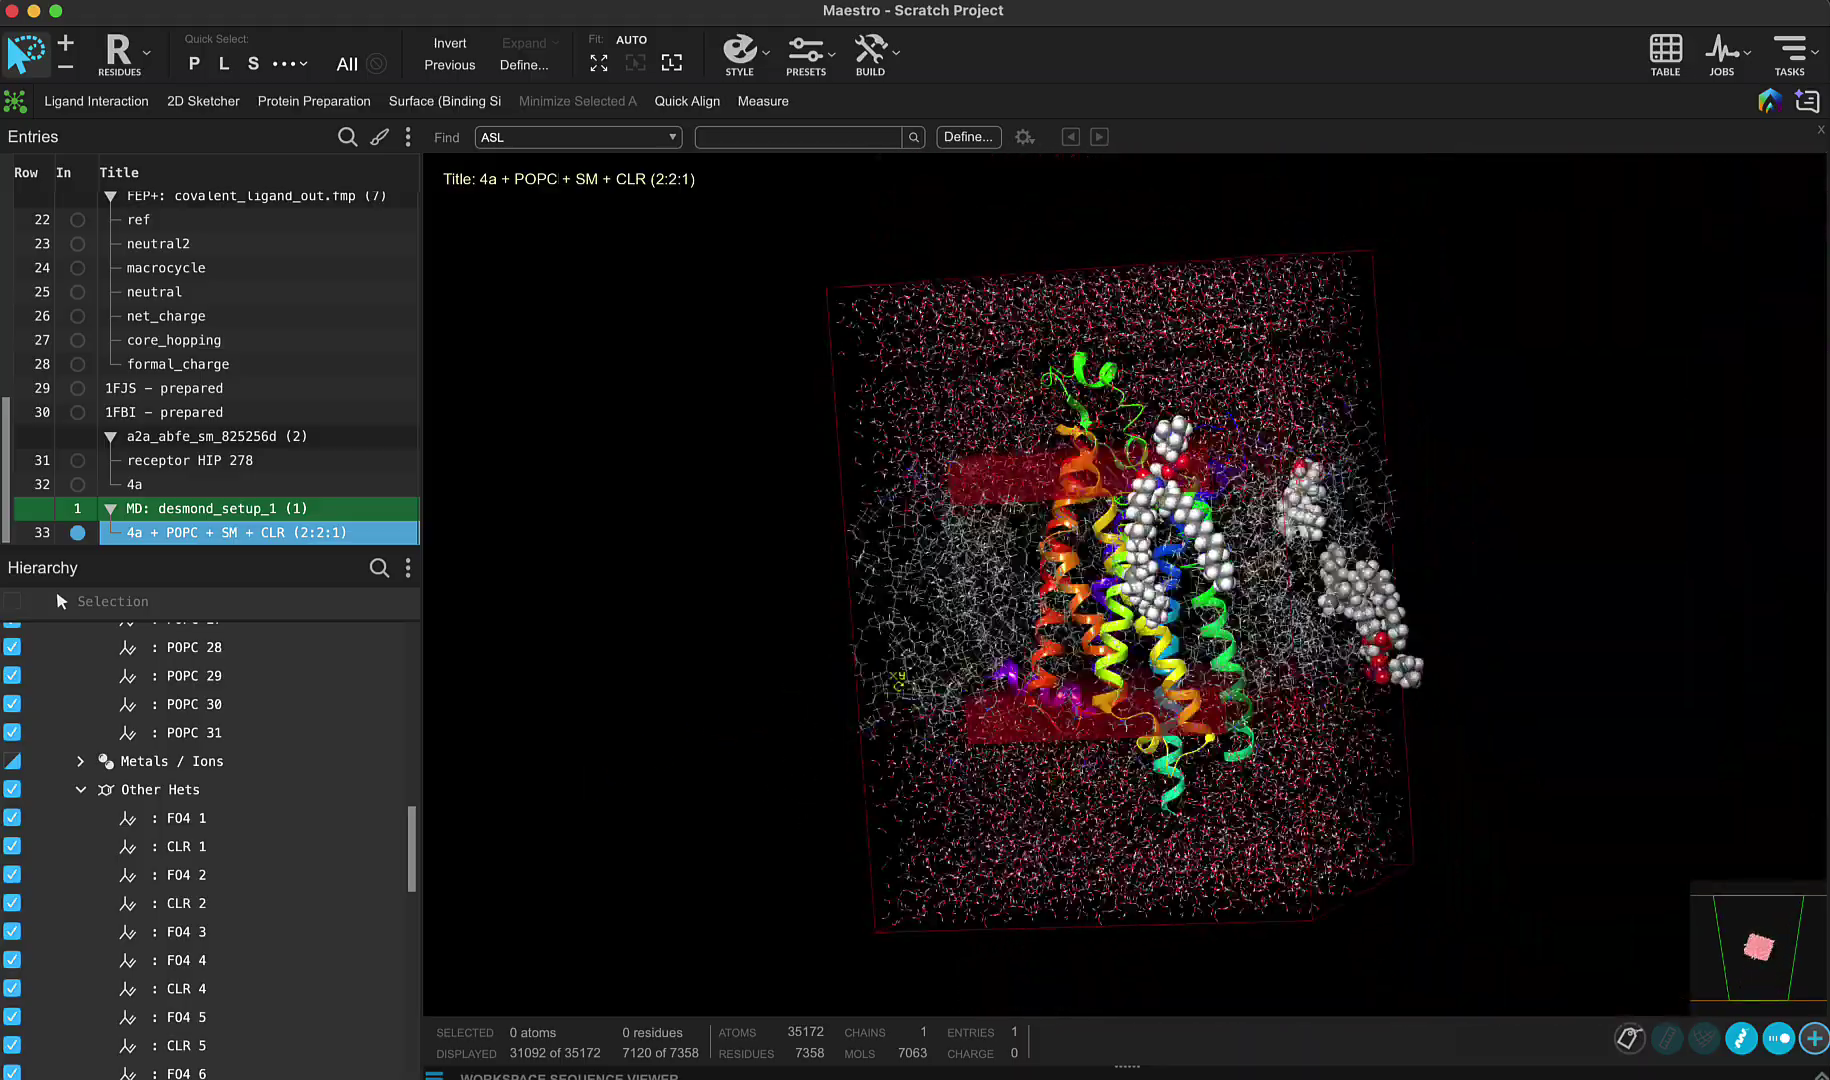This screenshot has height=1080, width=1830.
Task: Collapse the a2a_abfe_sm_825256d group
Action: coord(110,437)
